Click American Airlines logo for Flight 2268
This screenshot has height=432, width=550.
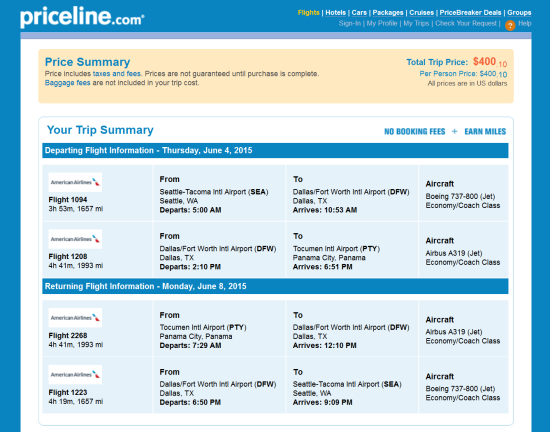click(x=75, y=318)
